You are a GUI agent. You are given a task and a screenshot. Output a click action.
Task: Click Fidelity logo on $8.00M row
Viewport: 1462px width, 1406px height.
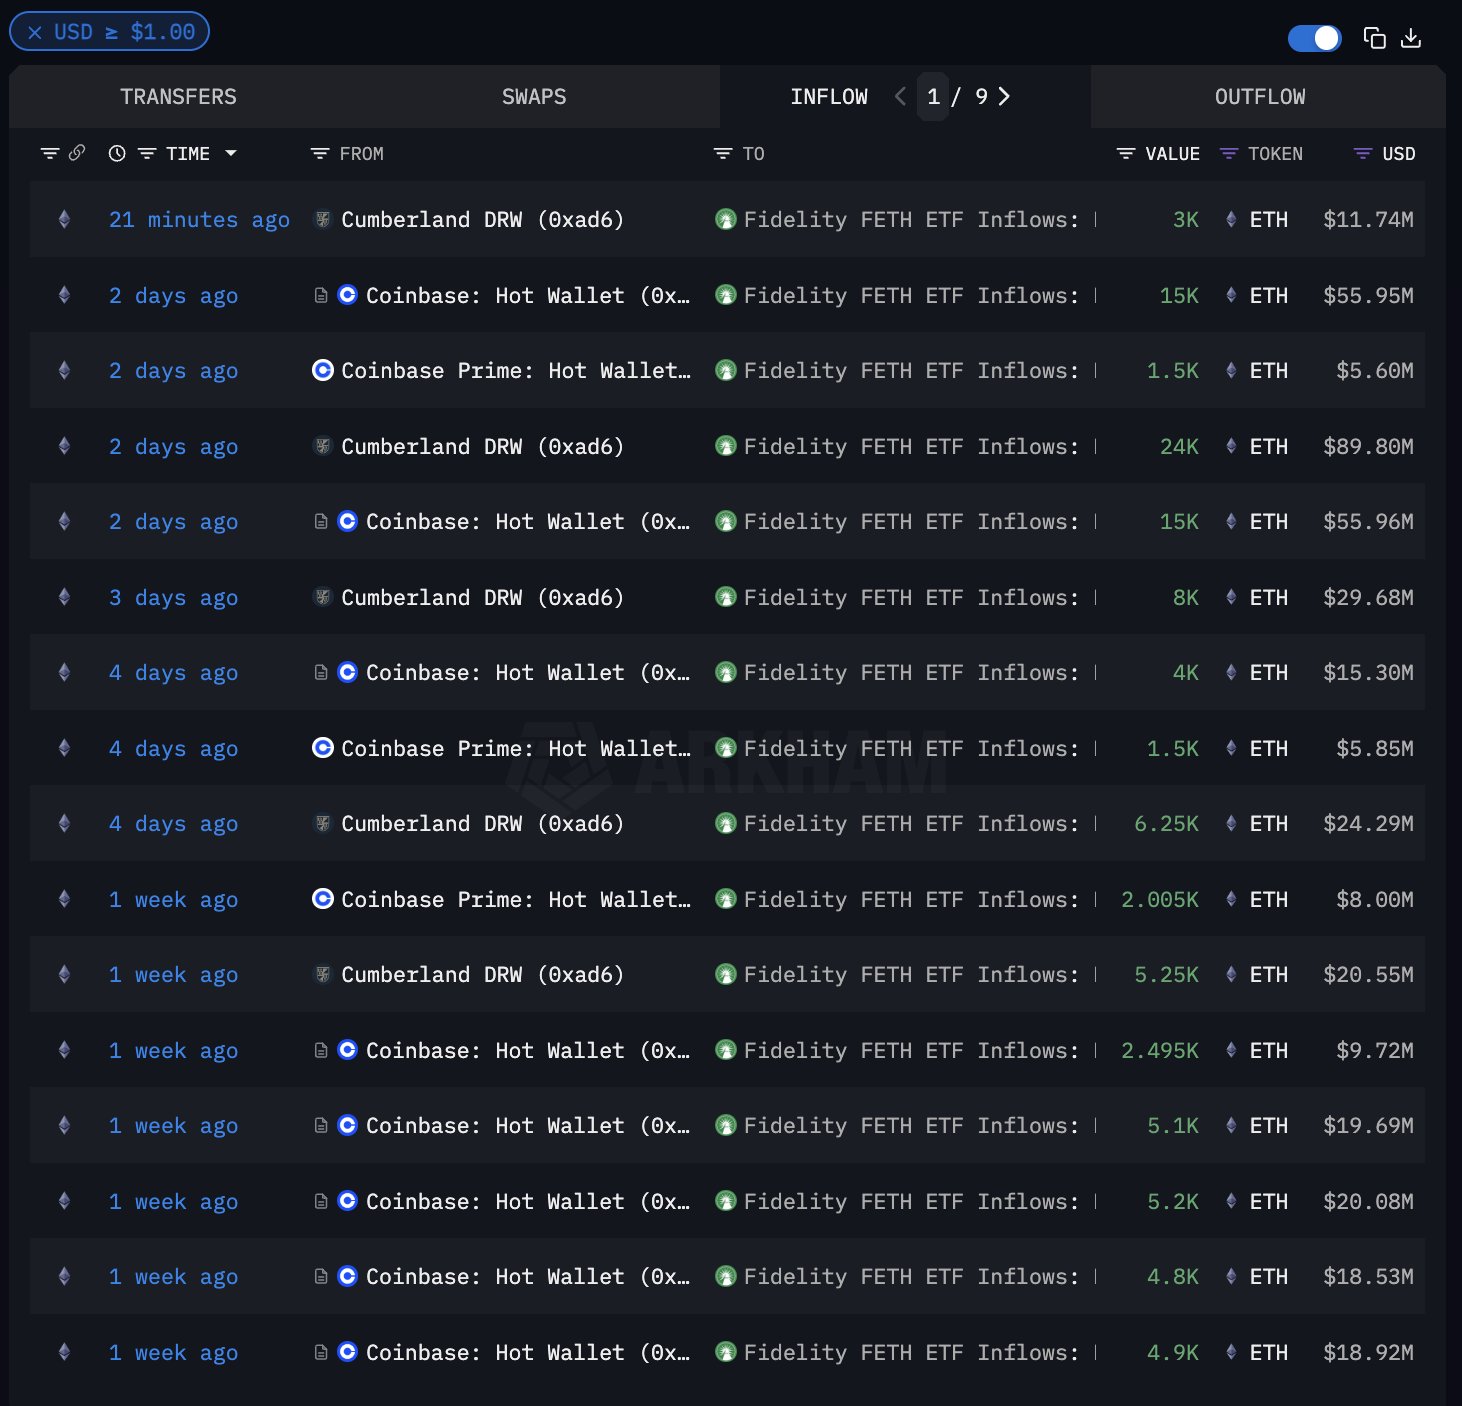726,899
